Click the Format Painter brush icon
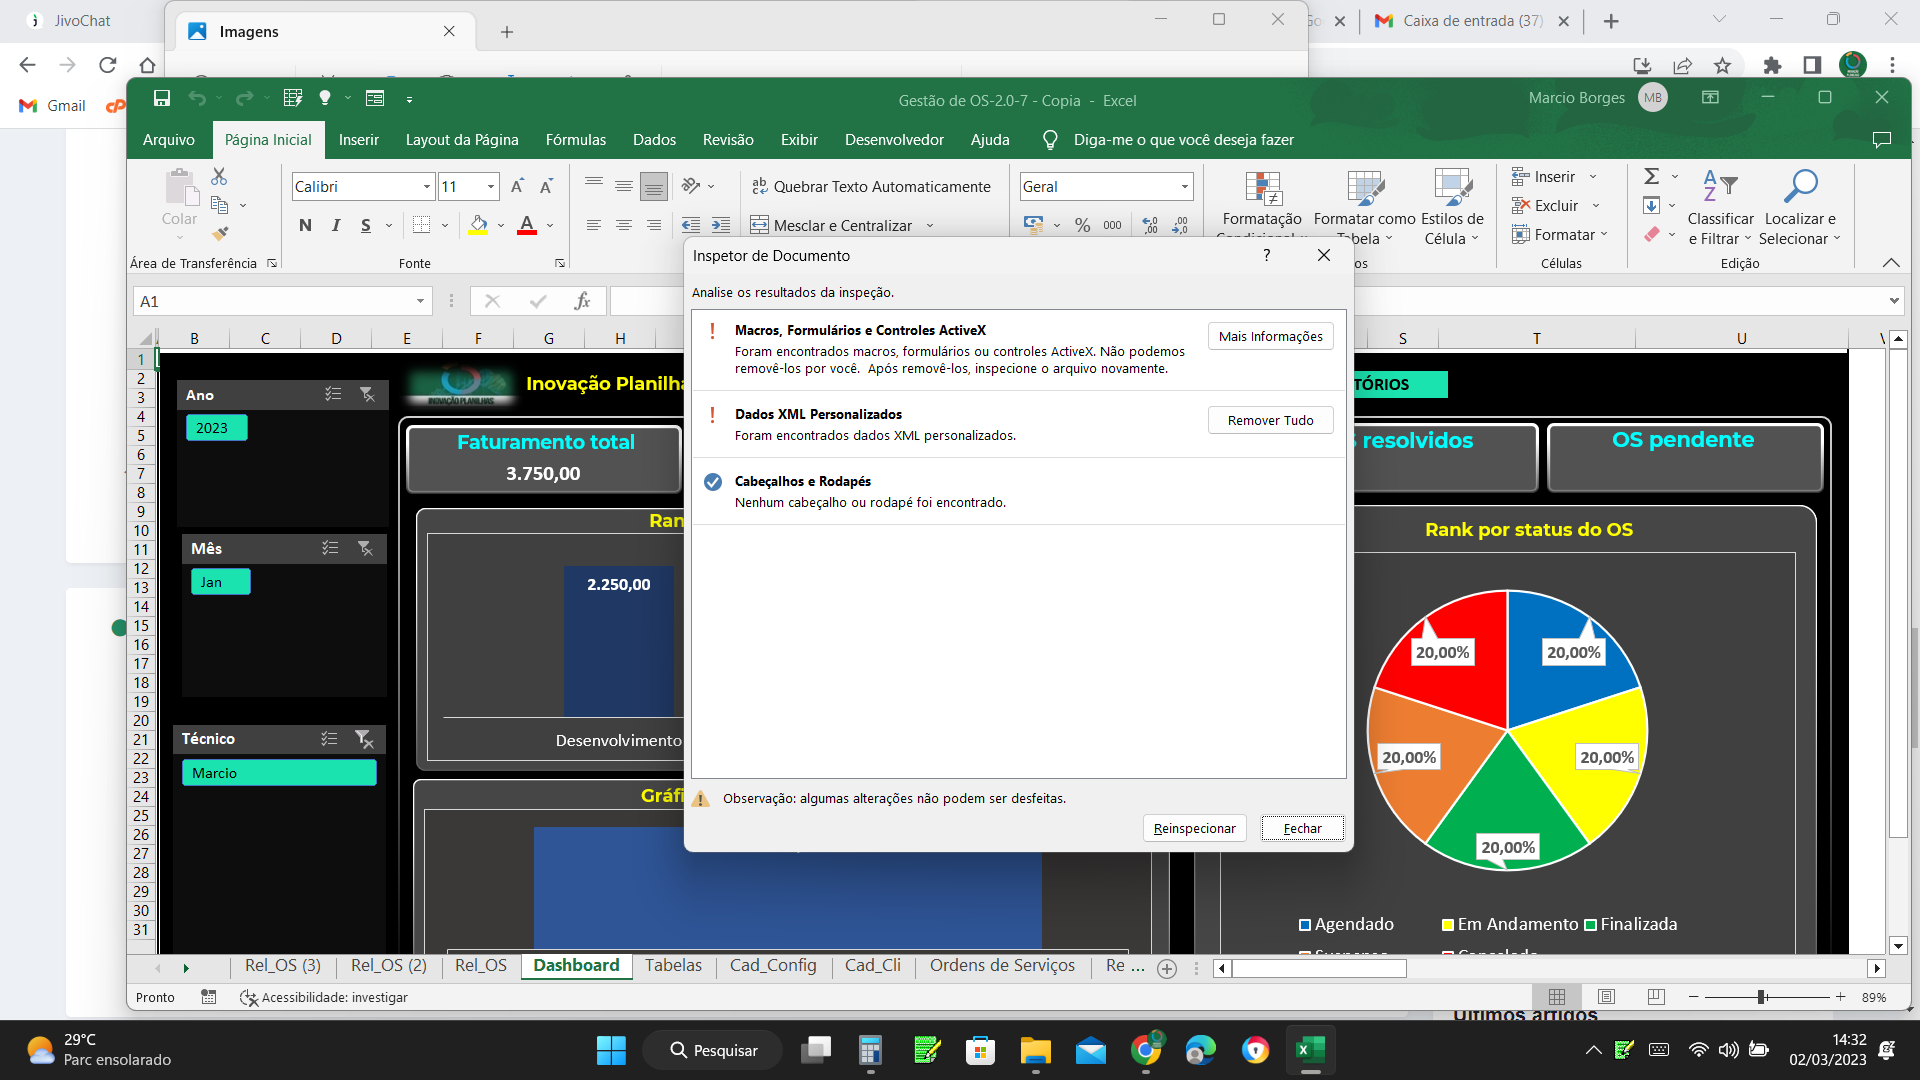This screenshot has height=1080, width=1920. 220,233
